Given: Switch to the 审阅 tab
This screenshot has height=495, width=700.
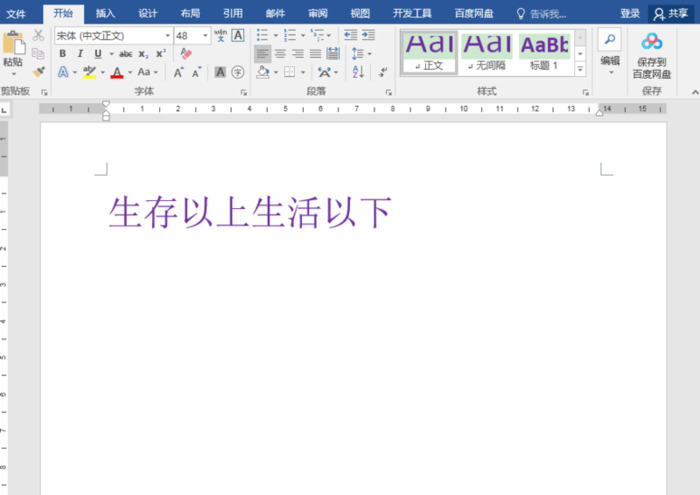Looking at the screenshot, I should coord(318,13).
